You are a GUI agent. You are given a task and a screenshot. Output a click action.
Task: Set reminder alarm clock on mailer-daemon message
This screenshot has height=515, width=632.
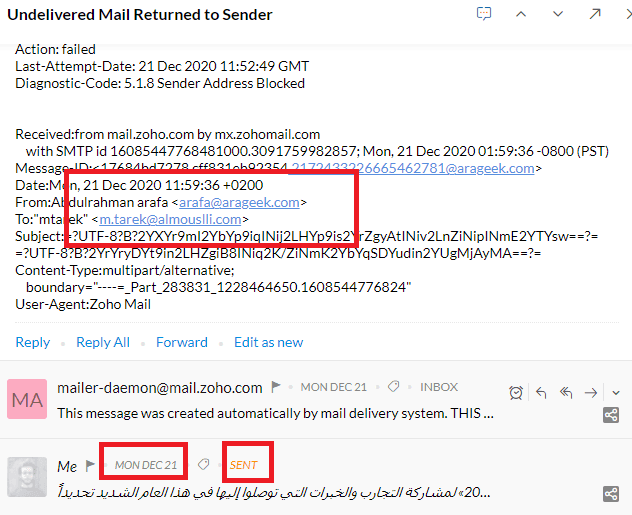(516, 392)
